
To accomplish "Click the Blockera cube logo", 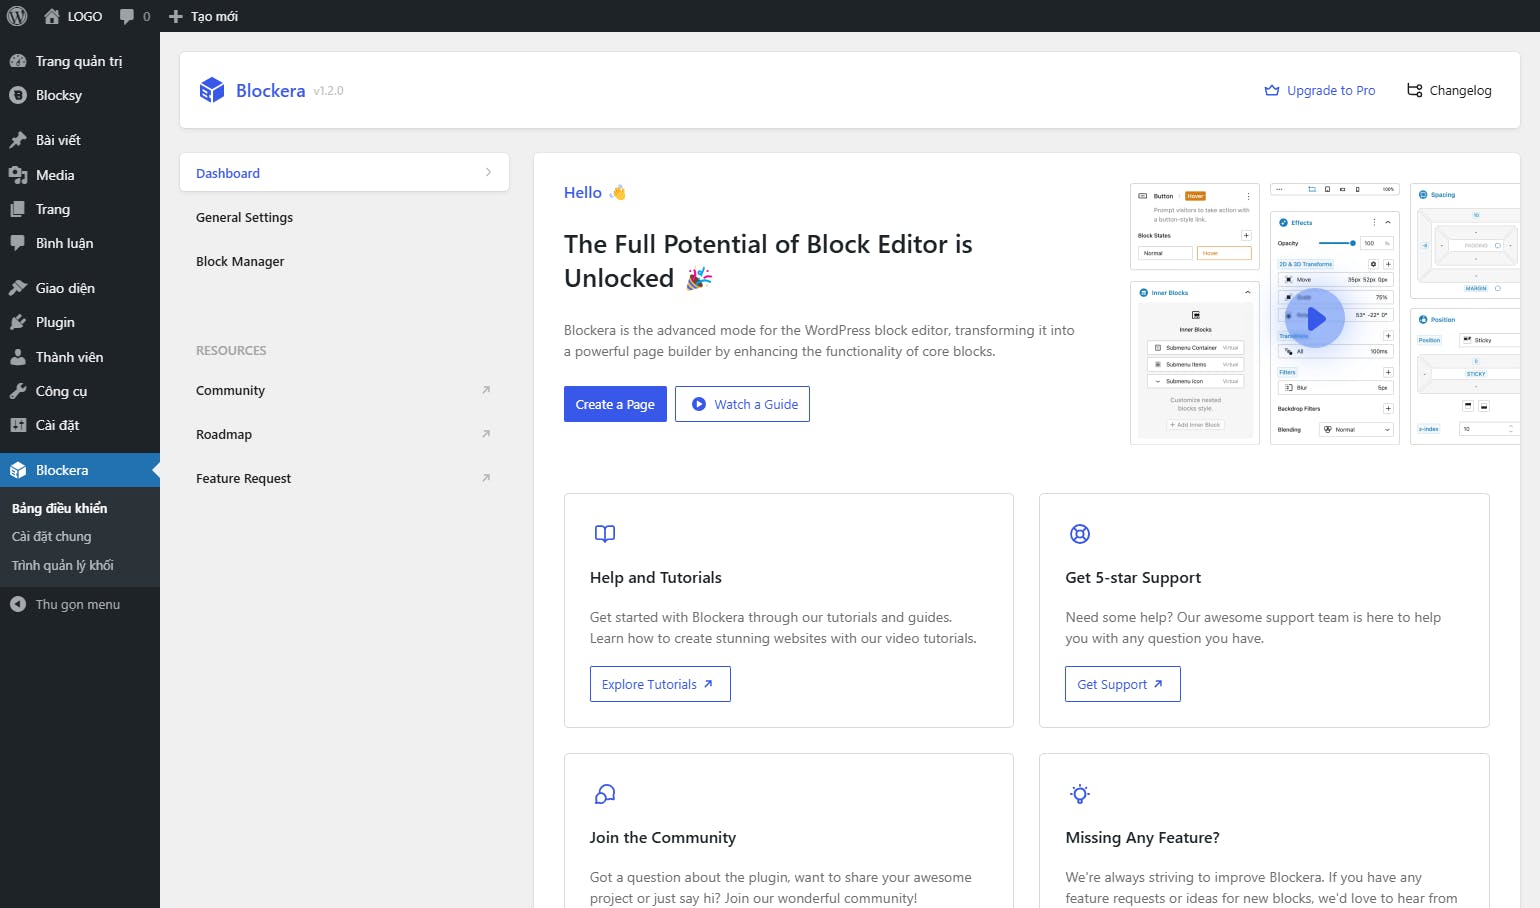I will (212, 90).
